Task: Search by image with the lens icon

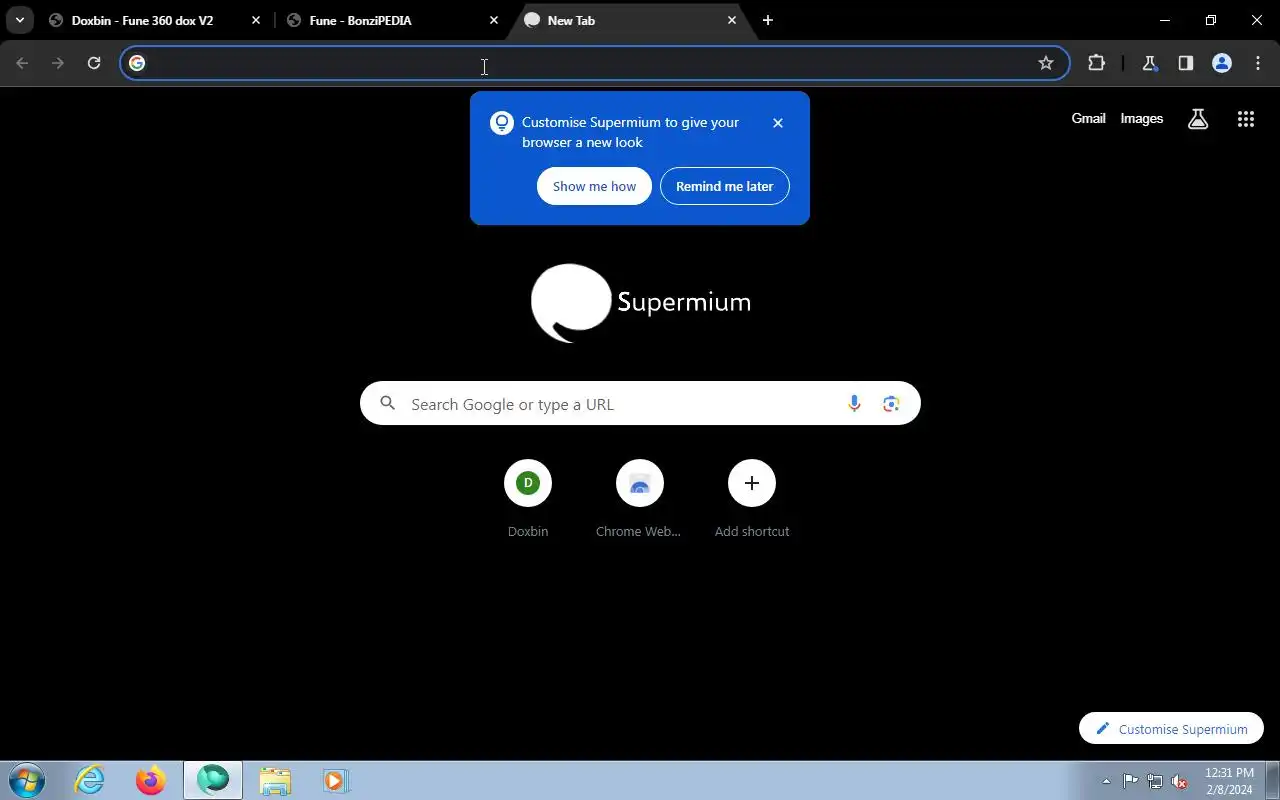Action: click(x=891, y=404)
